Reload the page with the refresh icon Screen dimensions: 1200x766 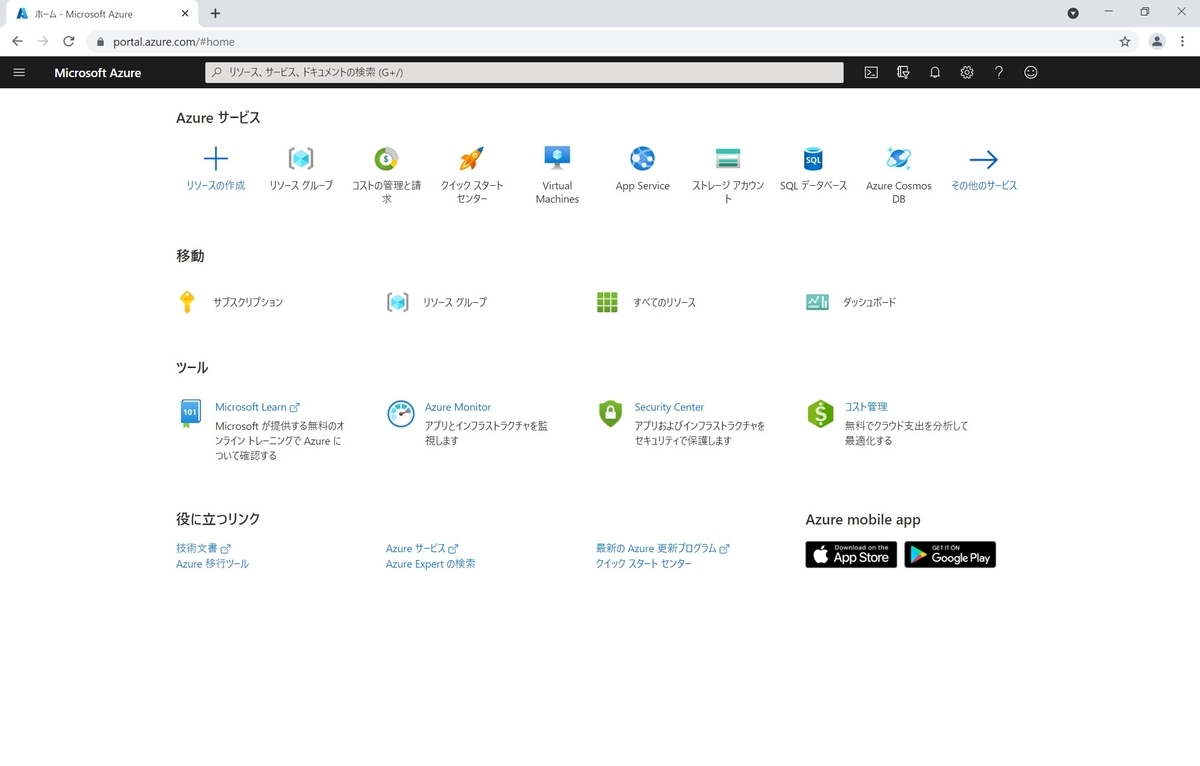(x=68, y=41)
